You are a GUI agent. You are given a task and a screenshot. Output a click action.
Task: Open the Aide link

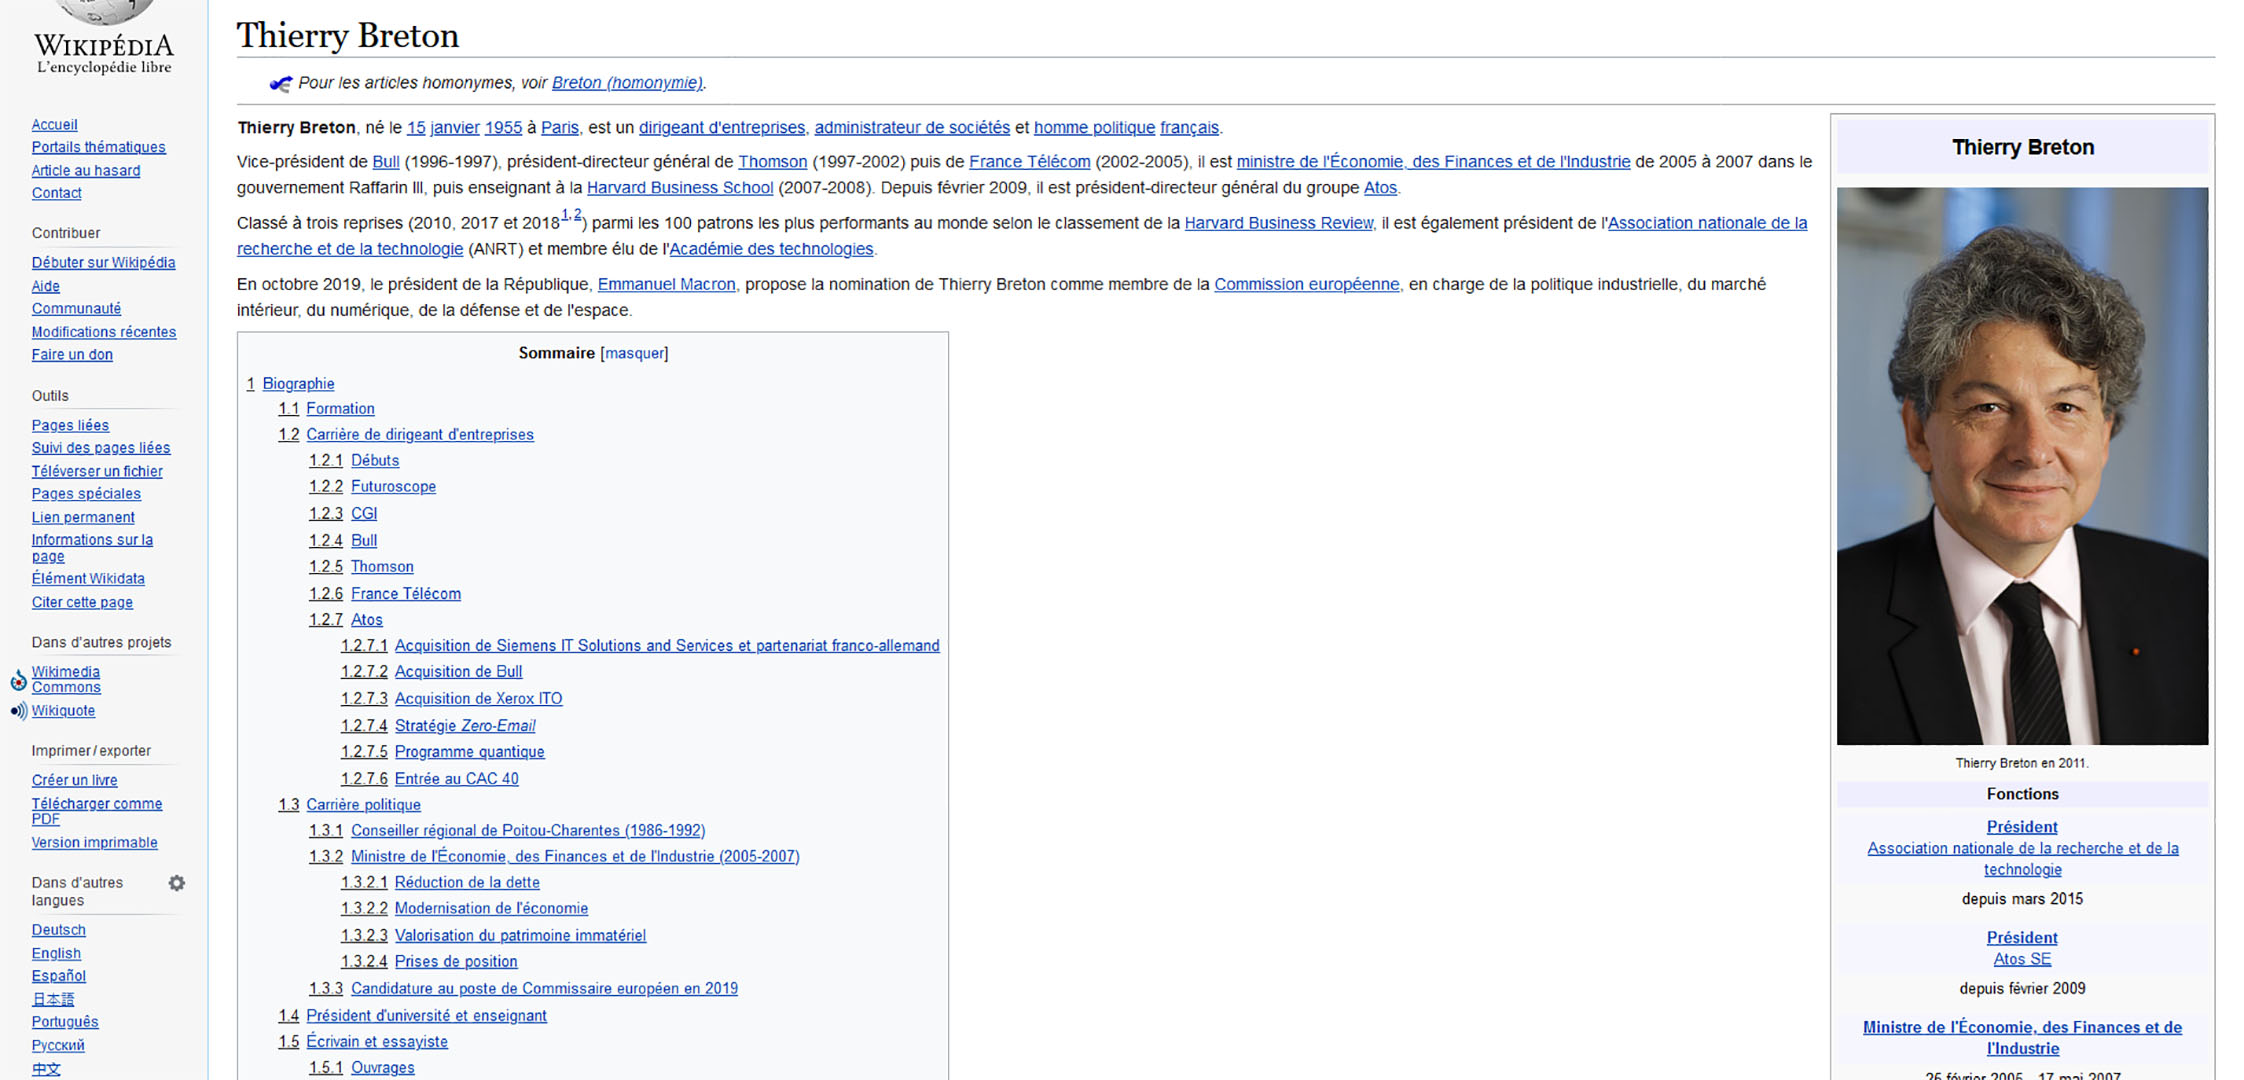pos(46,286)
